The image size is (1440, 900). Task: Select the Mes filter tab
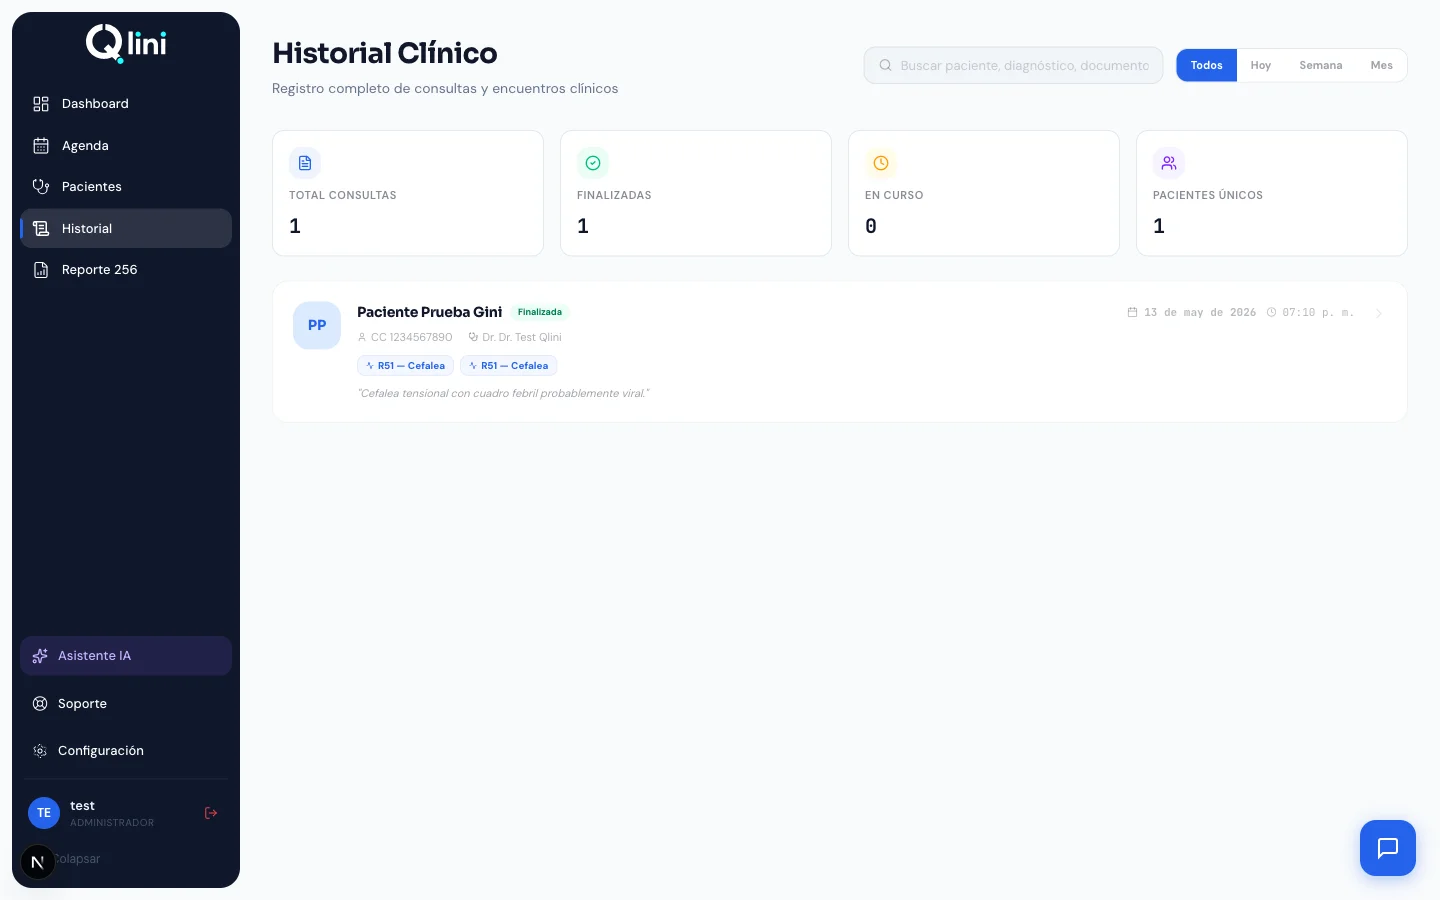click(x=1382, y=65)
